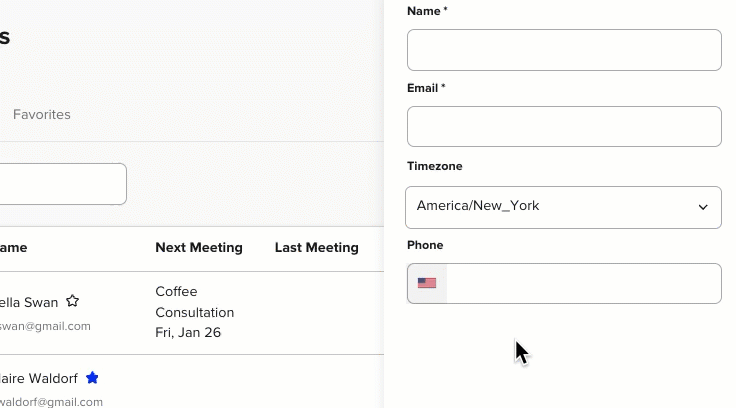Click the Timezone field label
The width and height of the screenshot is (736, 408).
435,166
